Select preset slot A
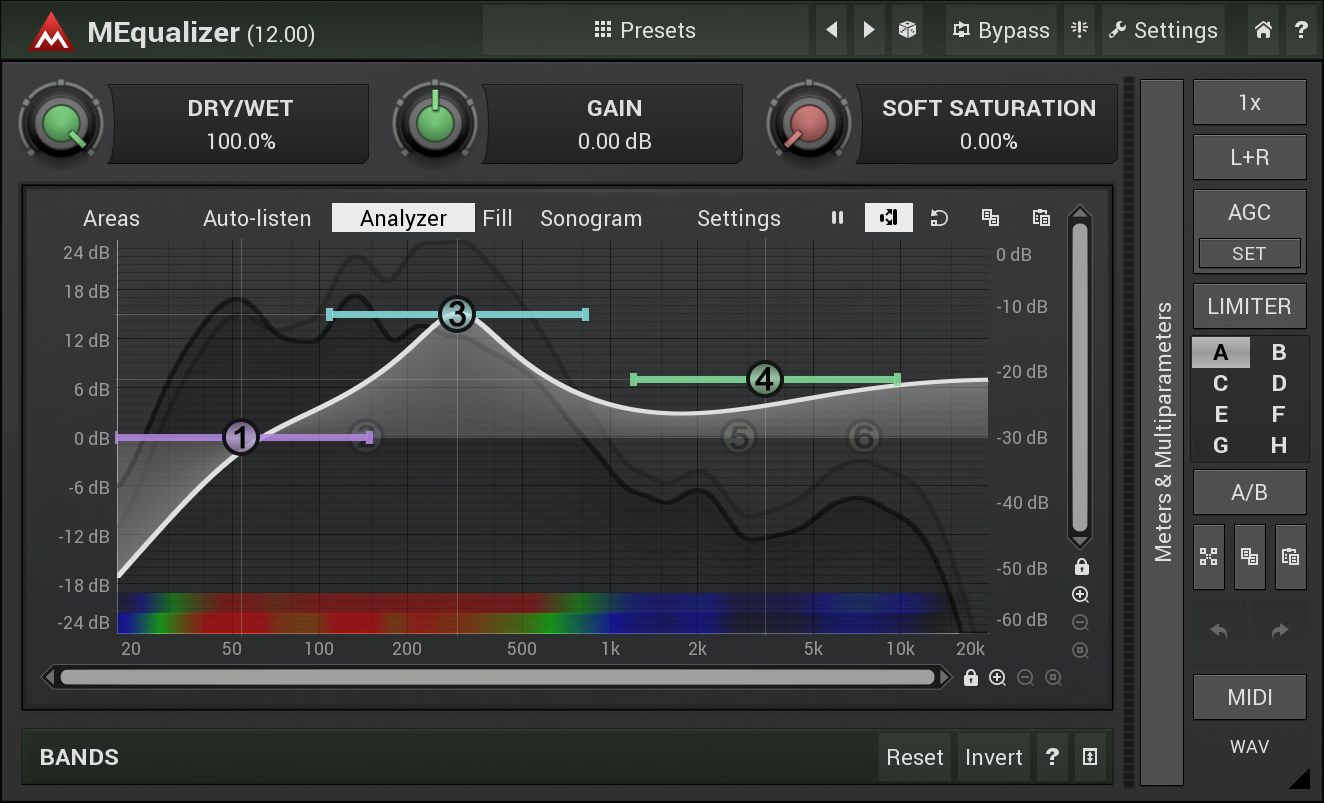Viewport: 1324px width, 803px height. coord(1220,353)
